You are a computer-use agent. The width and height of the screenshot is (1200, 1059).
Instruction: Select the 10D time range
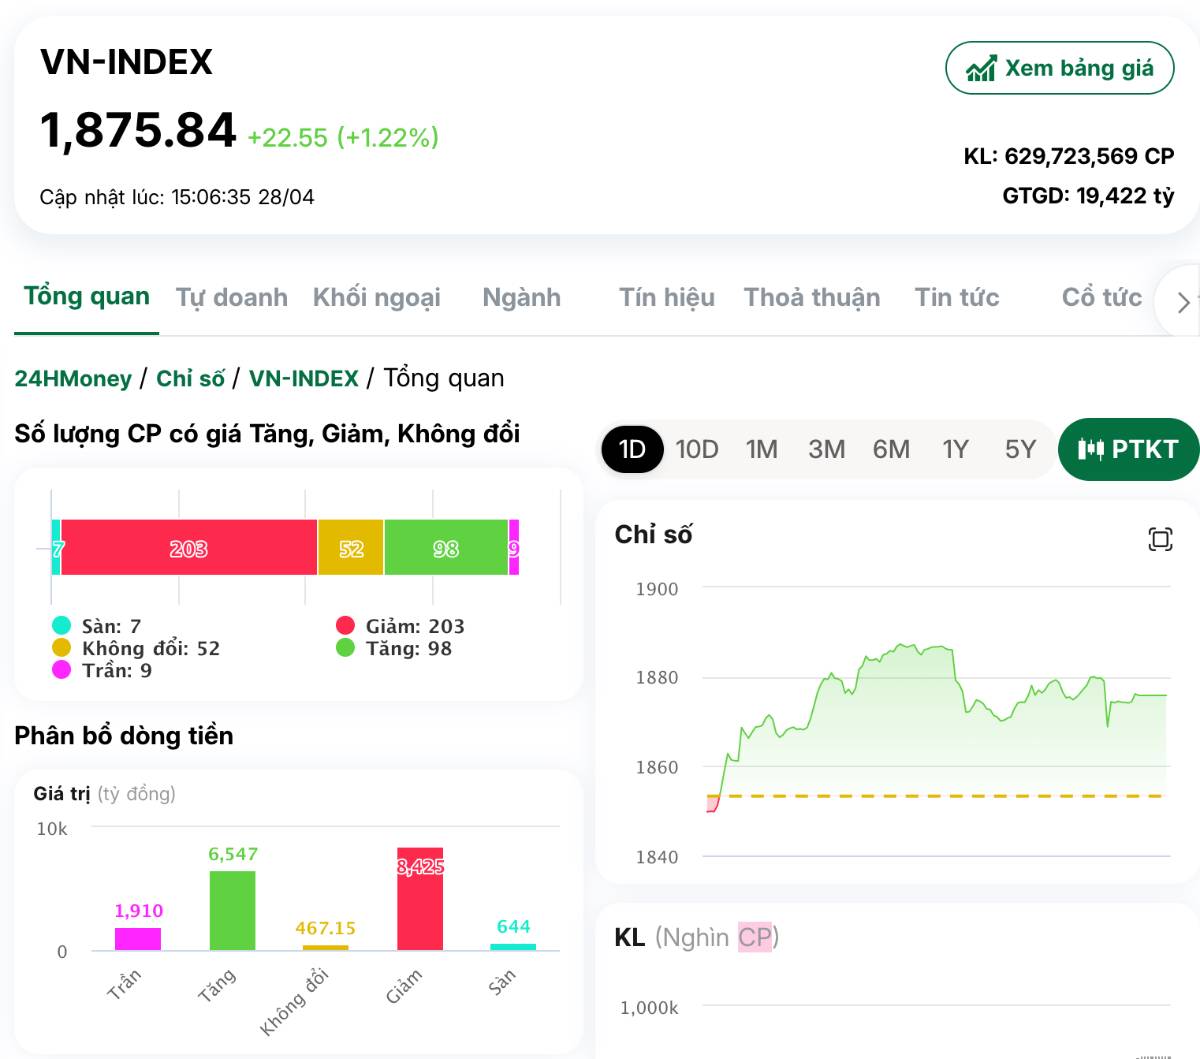pos(697,450)
